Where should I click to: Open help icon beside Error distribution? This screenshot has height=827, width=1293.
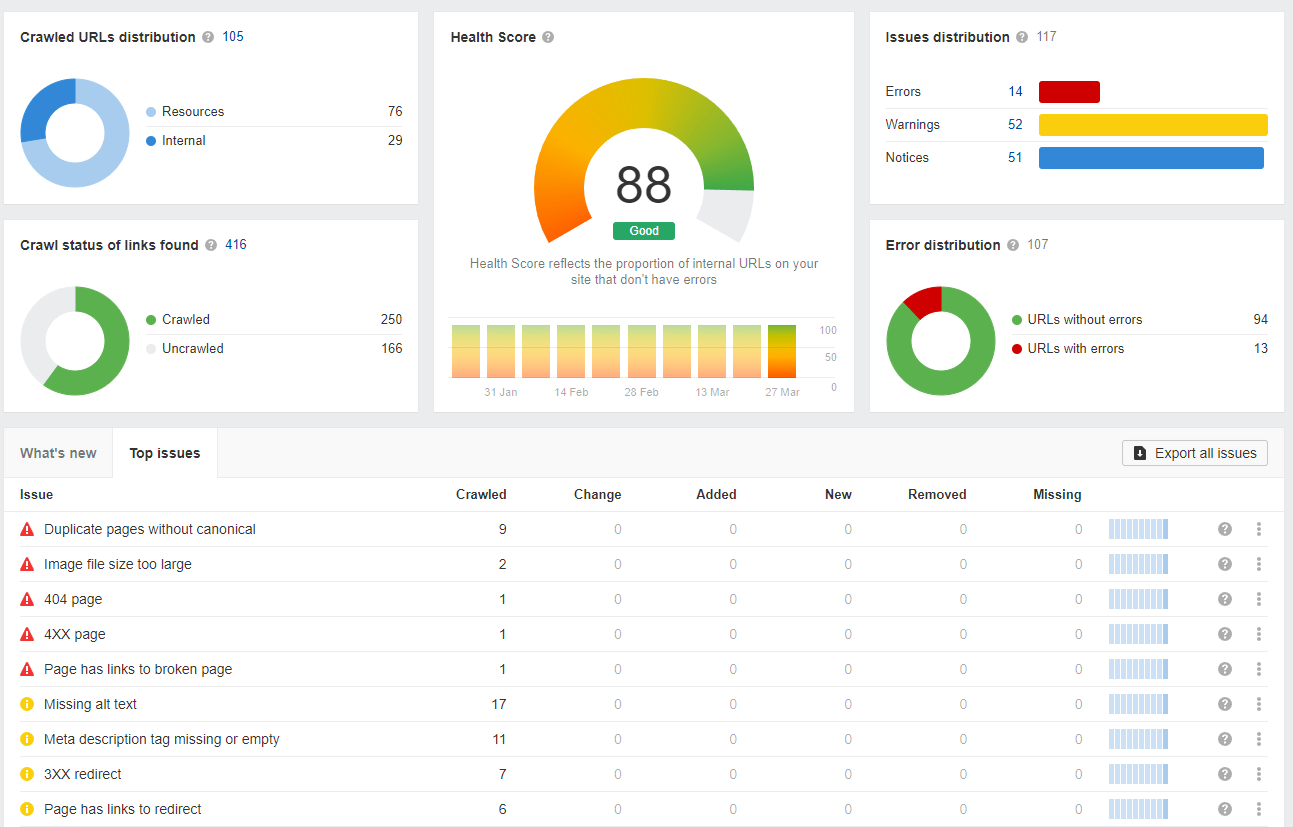[x=1013, y=245]
